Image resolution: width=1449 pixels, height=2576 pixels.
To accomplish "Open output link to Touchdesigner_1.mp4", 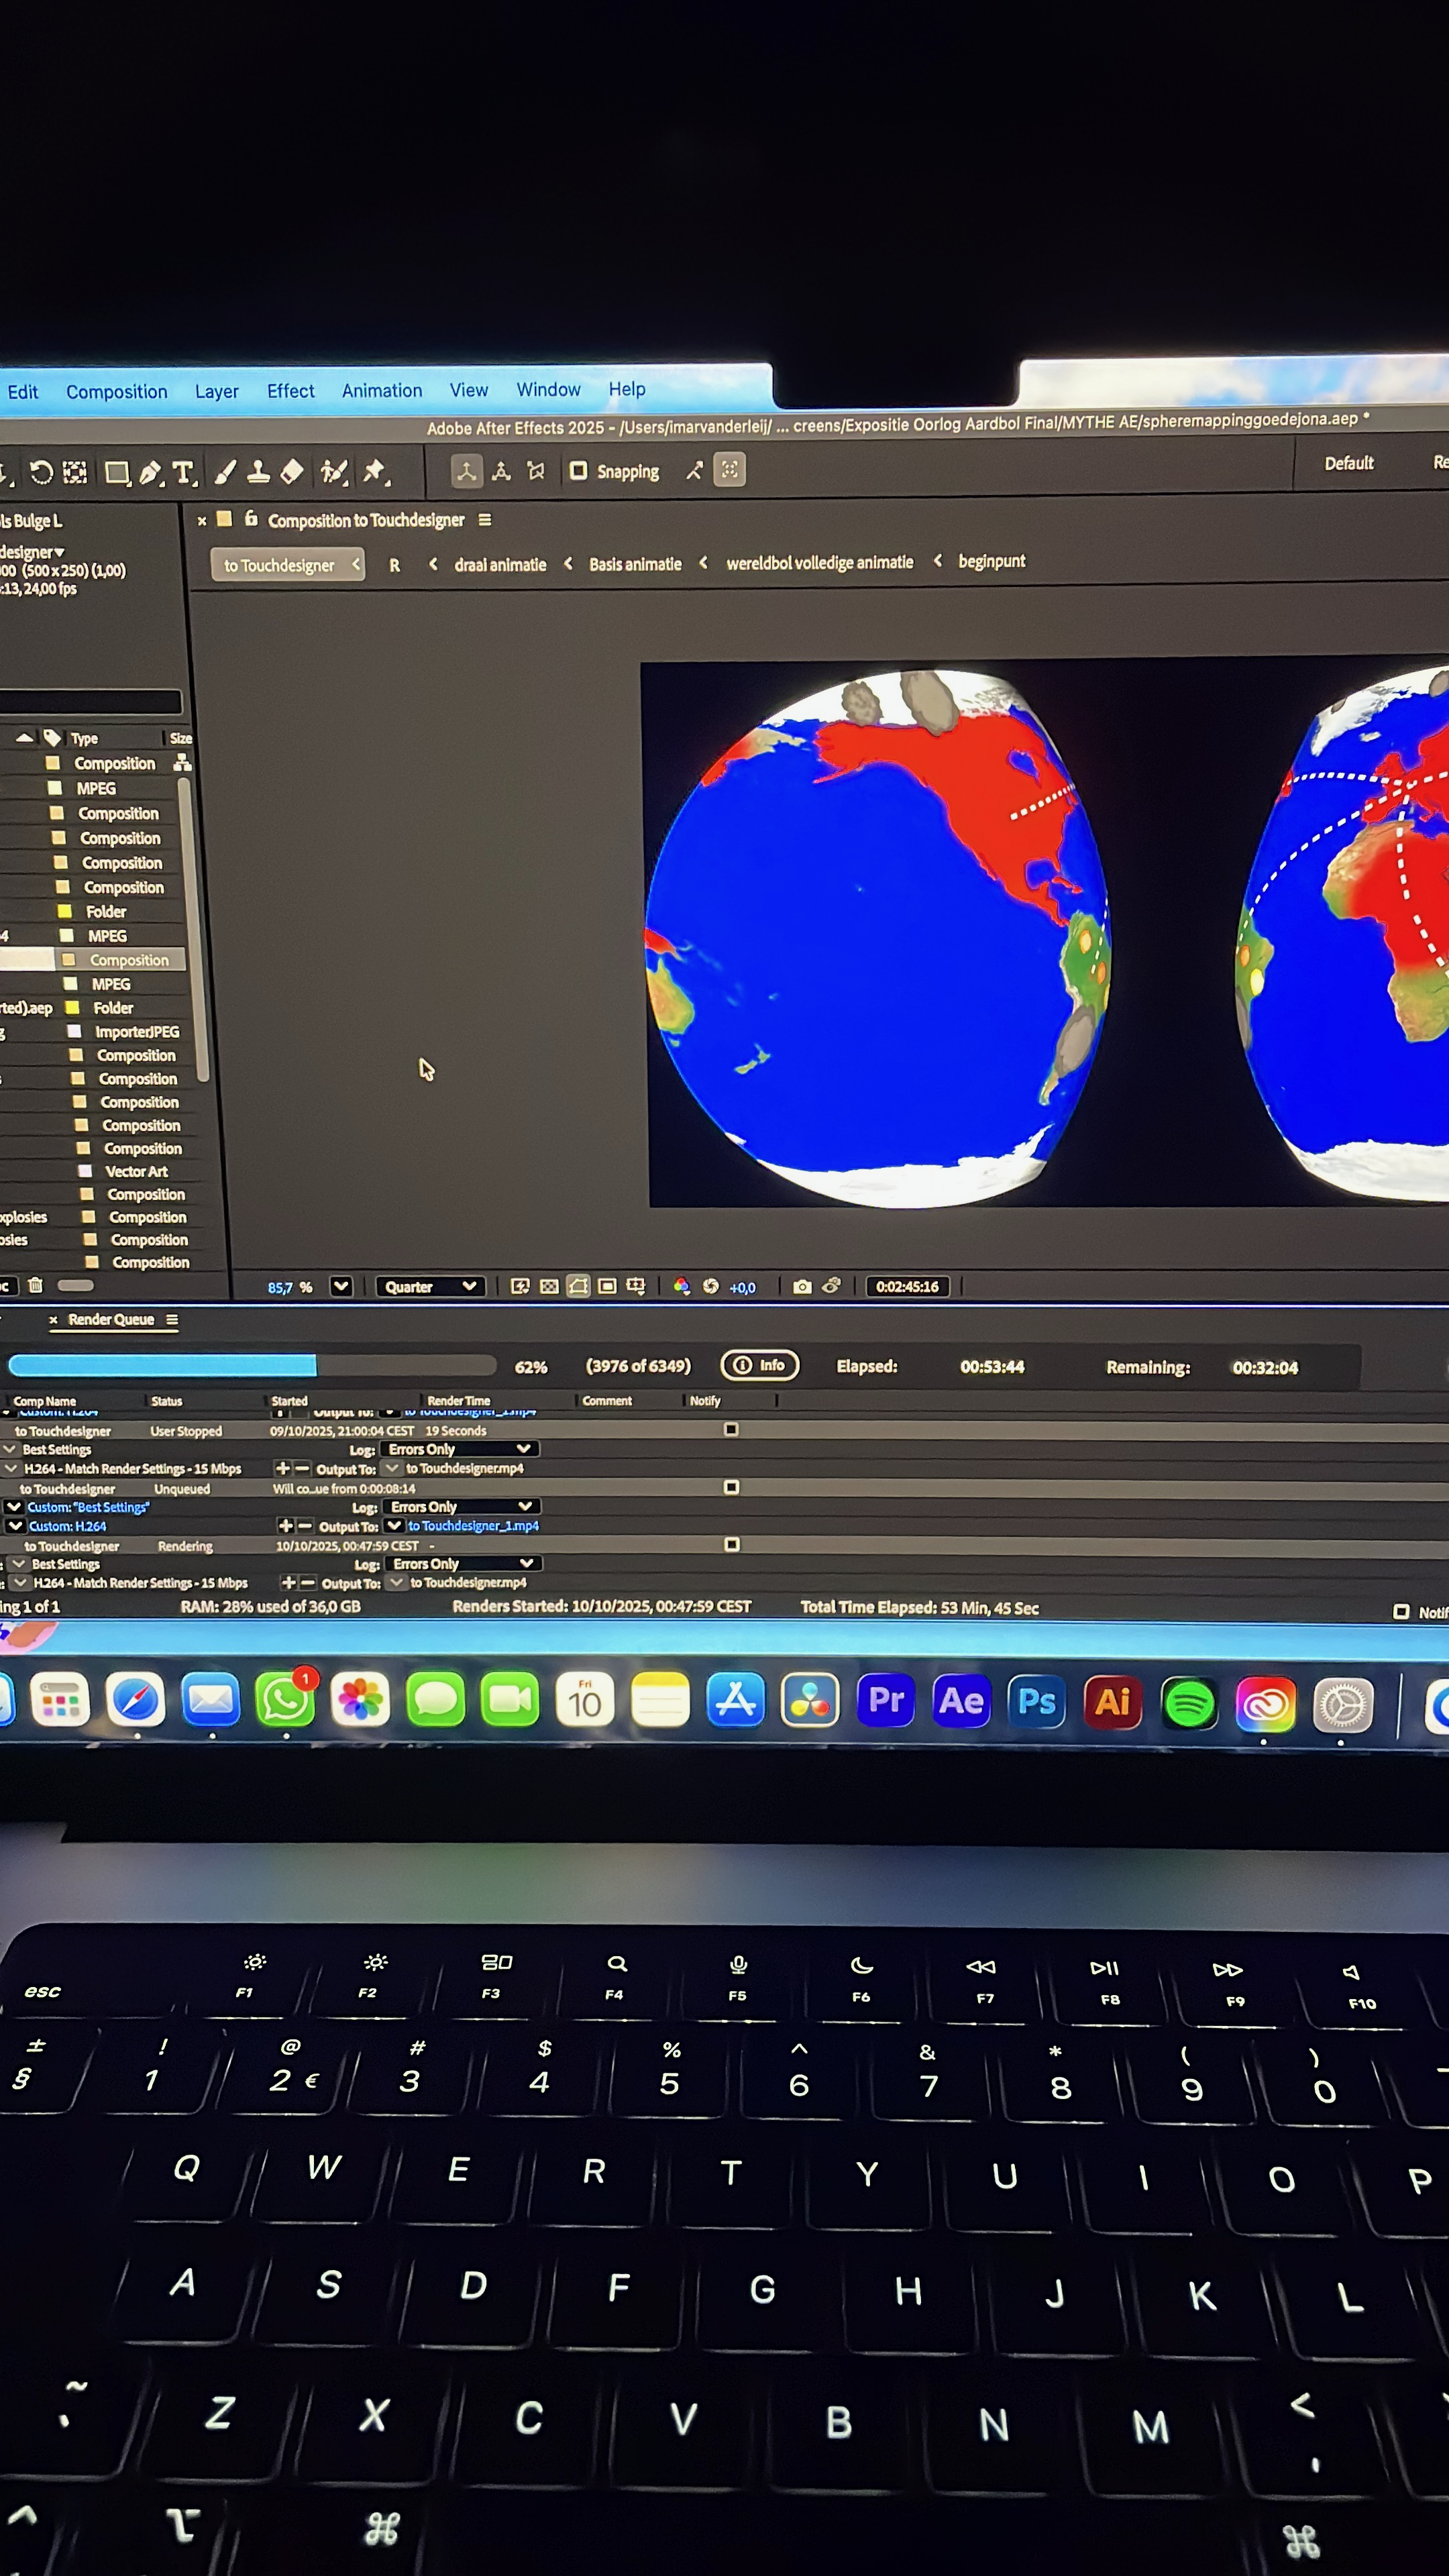I will pos(473,1526).
